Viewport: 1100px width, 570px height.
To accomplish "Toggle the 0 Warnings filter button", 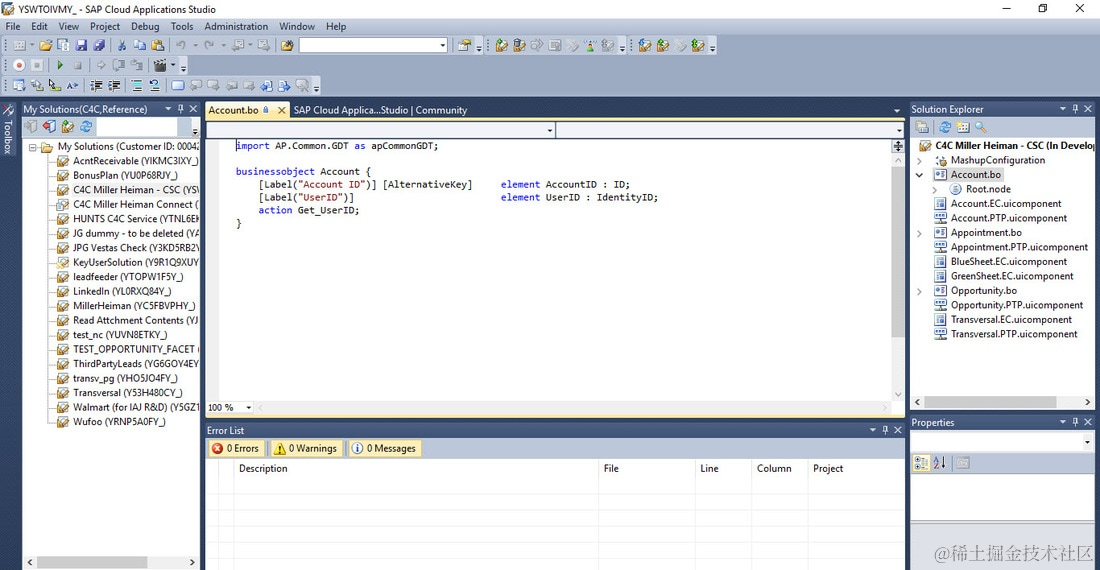I will tap(306, 449).
